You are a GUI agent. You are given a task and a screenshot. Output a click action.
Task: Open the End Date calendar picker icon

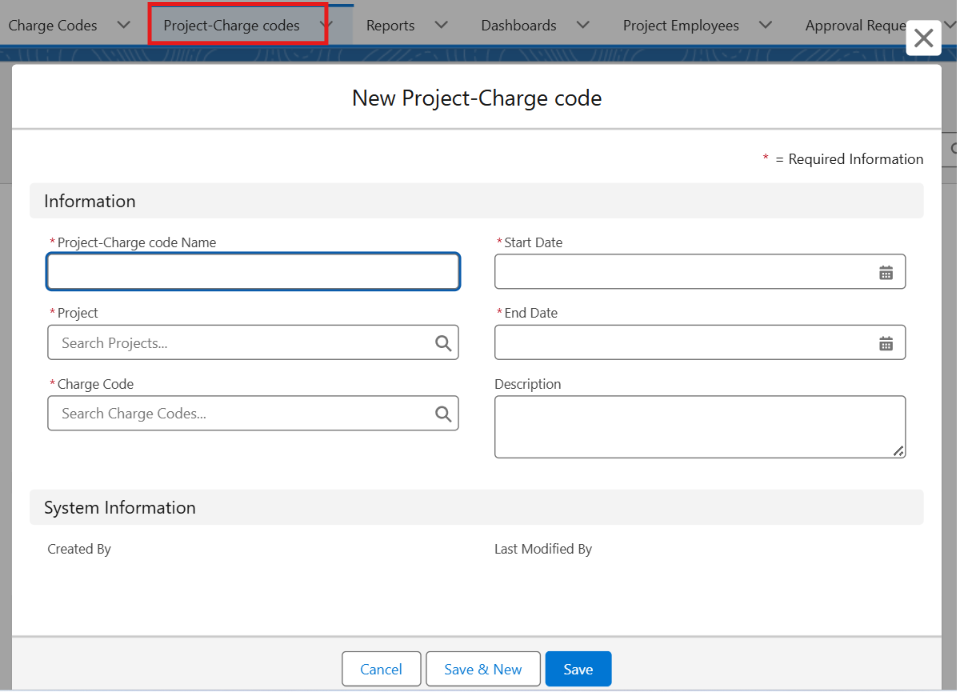[x=886, y=344]
